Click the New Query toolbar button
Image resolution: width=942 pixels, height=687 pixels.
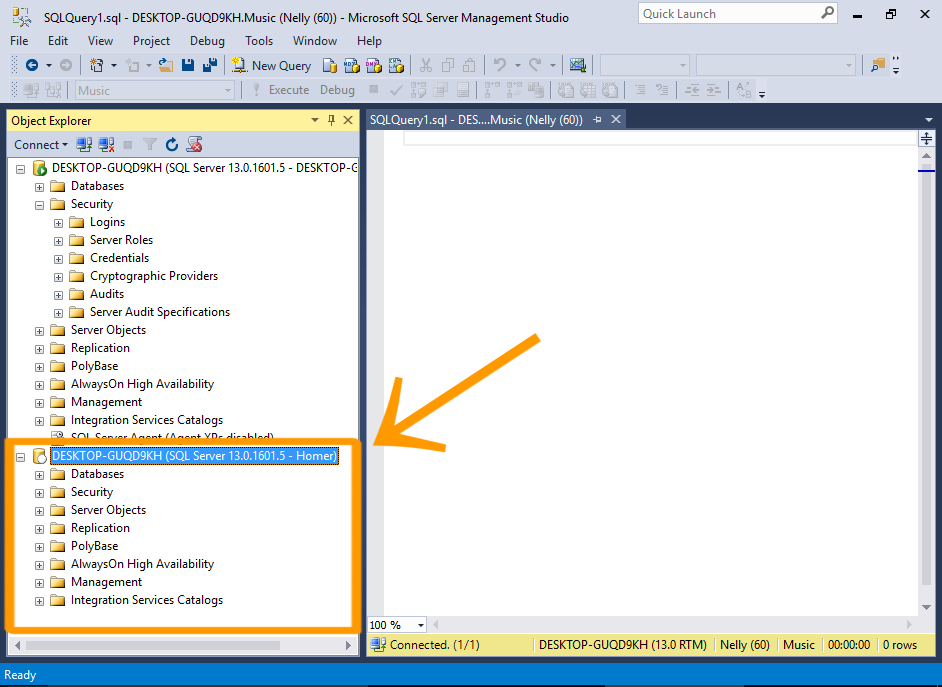pos(272,65)
